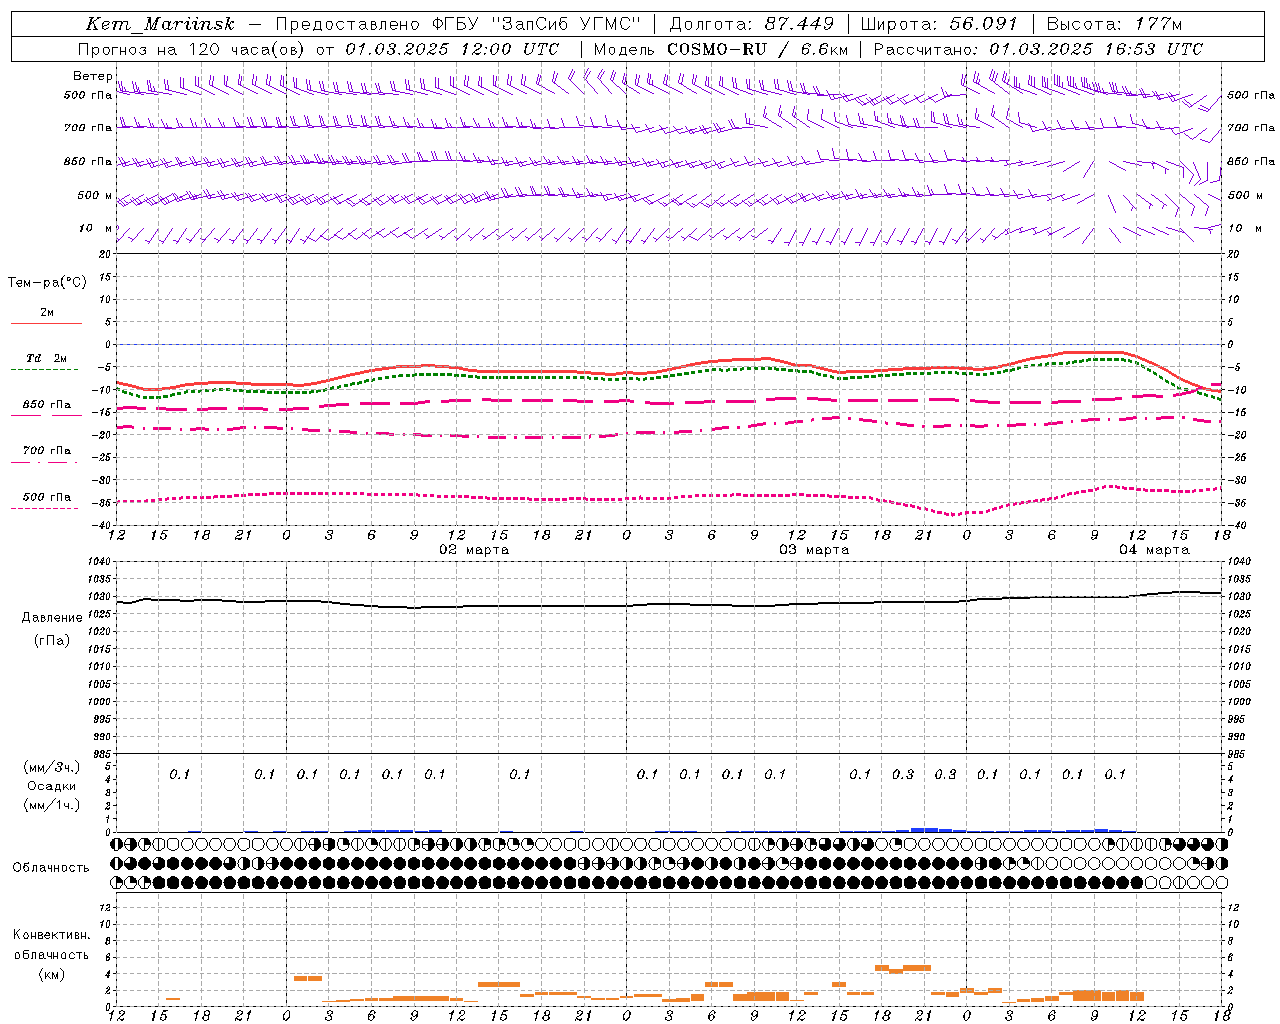Screen dimensions: 1280x1024
Task: Click the latitude value Широта: 56.091
Action: click(x=939, y=24)
